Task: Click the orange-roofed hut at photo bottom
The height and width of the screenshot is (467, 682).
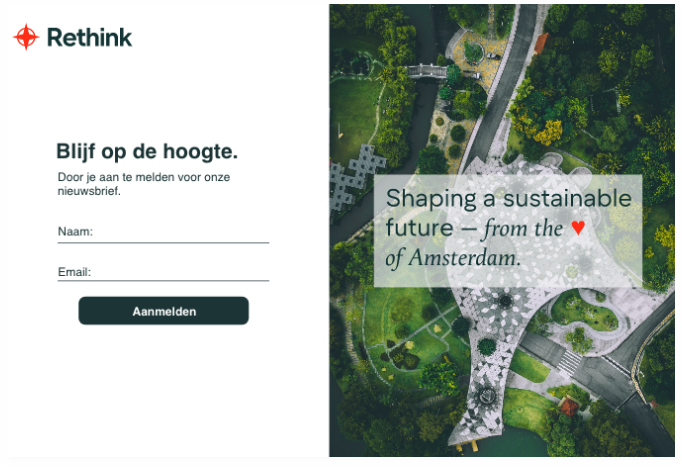Action: pos(569,407)
